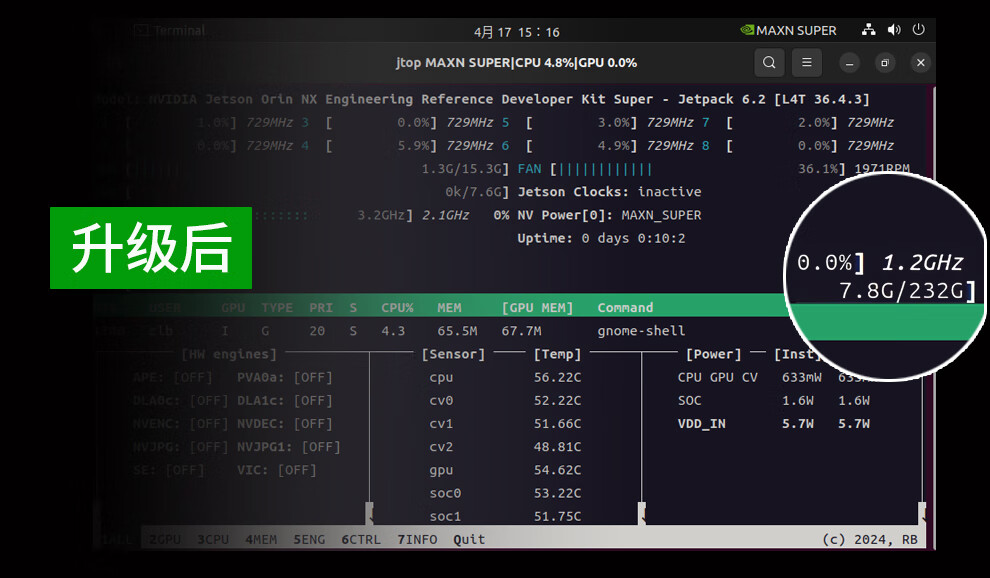Switch to the 6CTRL page
Screen dimensions: 990x578
[x=361, y=539]
